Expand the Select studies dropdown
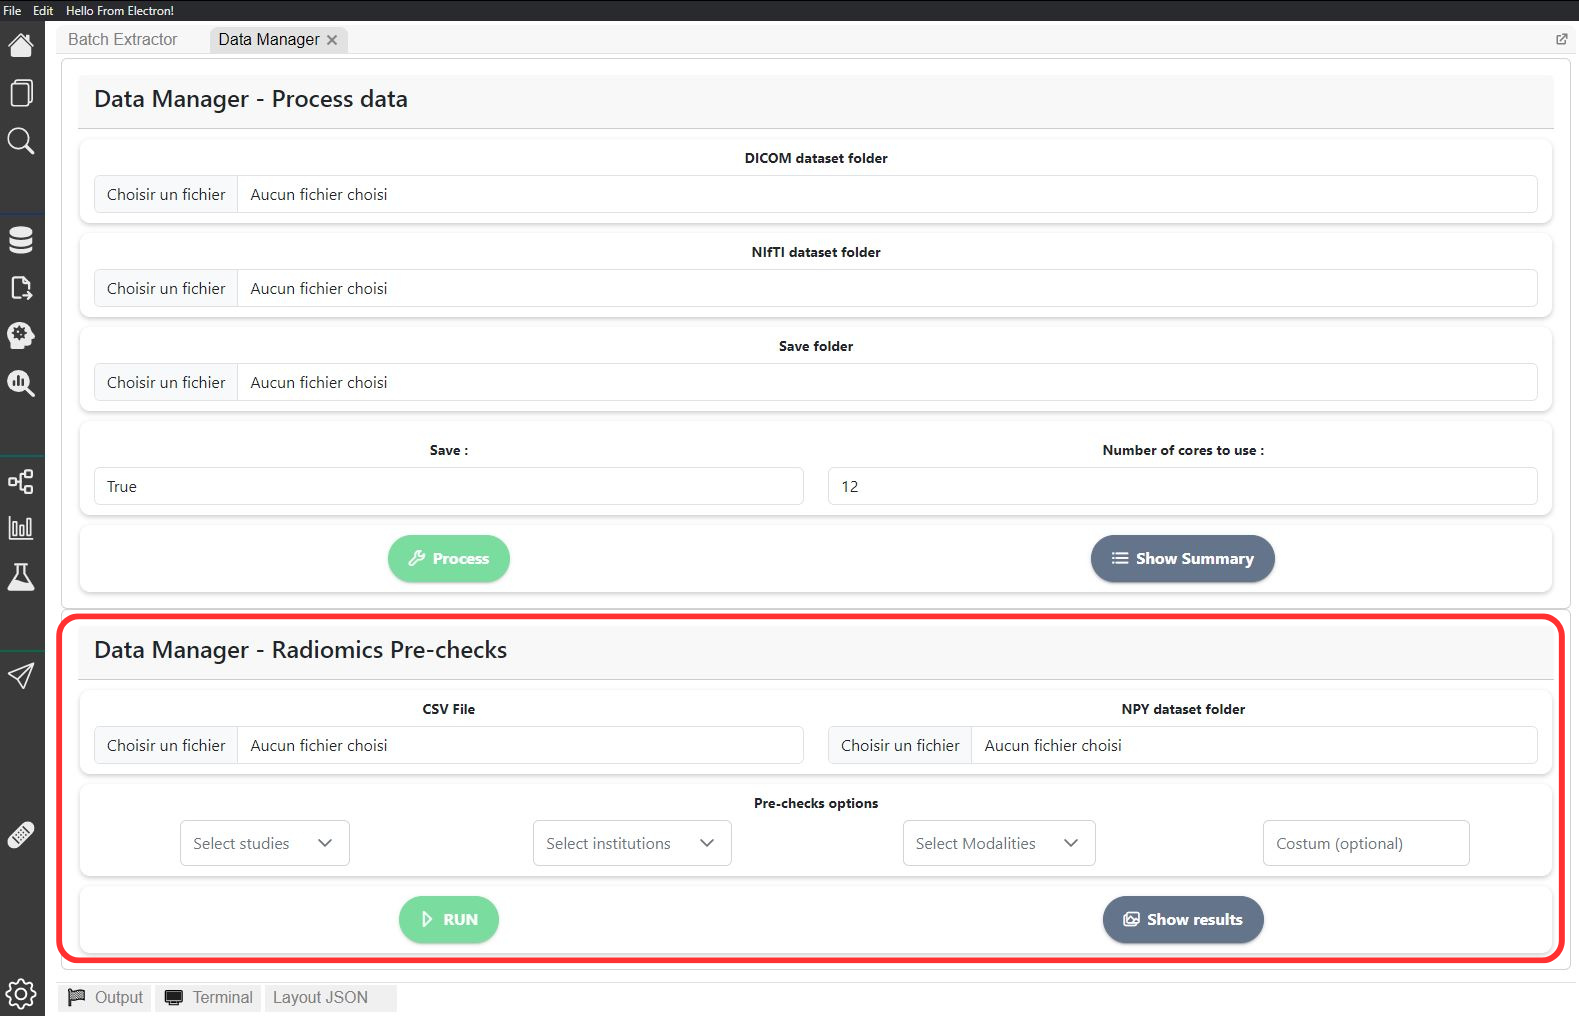This screenshot has width=1579, height=1016. 264,843
